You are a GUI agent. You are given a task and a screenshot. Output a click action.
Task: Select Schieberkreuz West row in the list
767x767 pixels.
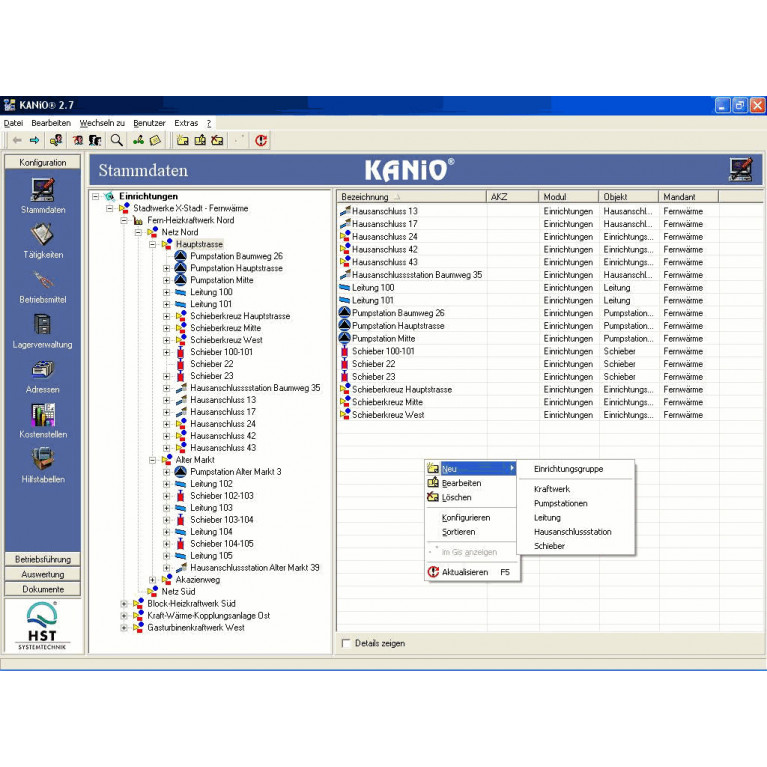coord(528,414)
